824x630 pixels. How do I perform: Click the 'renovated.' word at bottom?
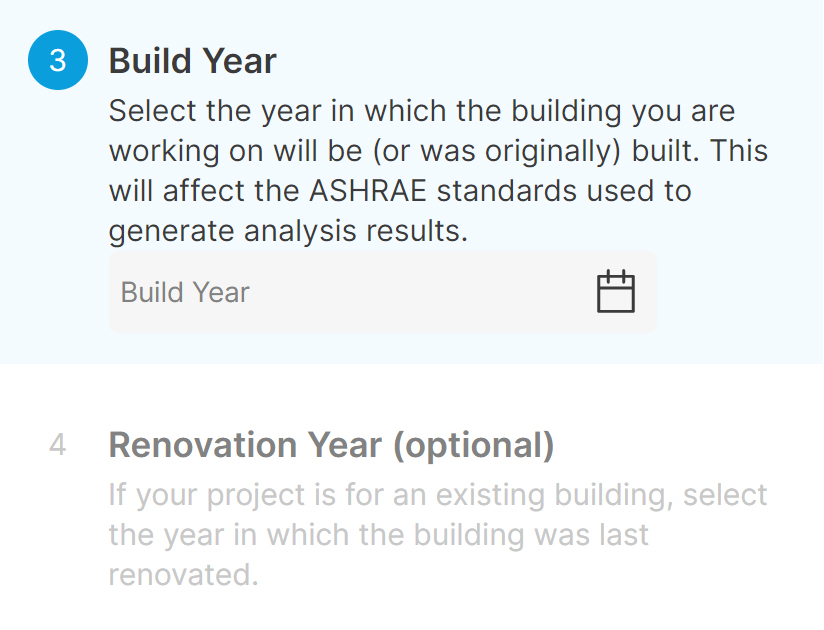[x=183, y=575]
